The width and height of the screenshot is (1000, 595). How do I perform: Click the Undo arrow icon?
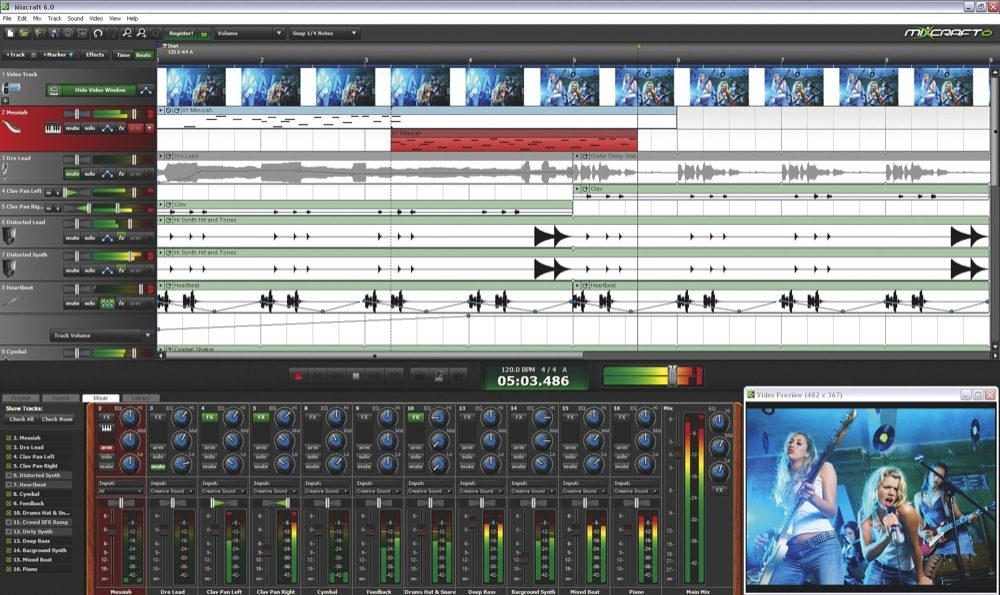click(x=98, y=33)
